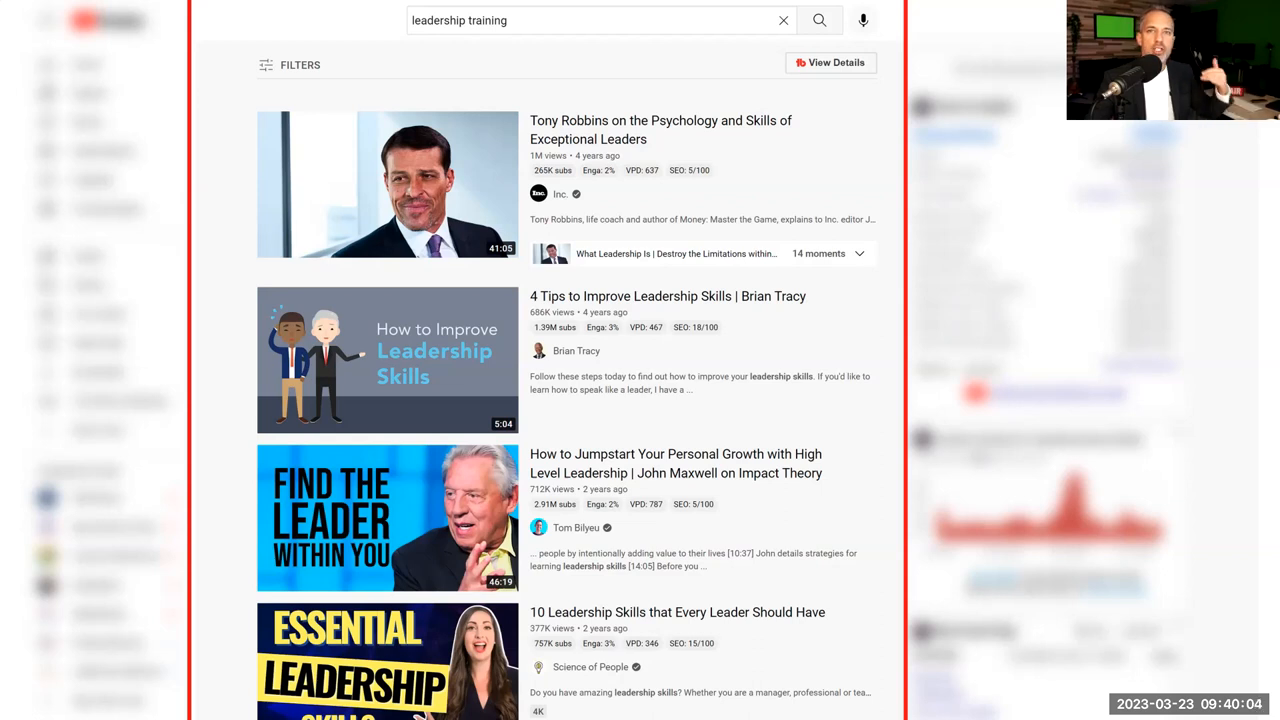
Task: Click the 46:19 duration label
Action: 501,582
